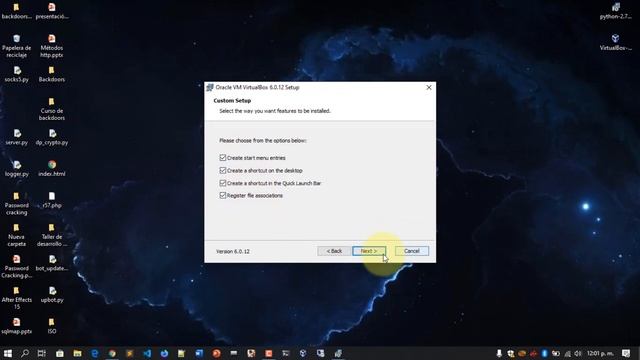Screen dimensions: 640x360
Task: Launch Microsoft Edge from taskbar
Action: tap(95, 353)
